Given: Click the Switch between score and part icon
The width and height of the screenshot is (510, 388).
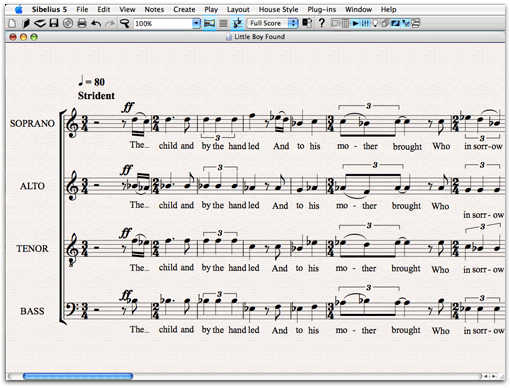Looking at the screenshot, I should click(307, 23).
